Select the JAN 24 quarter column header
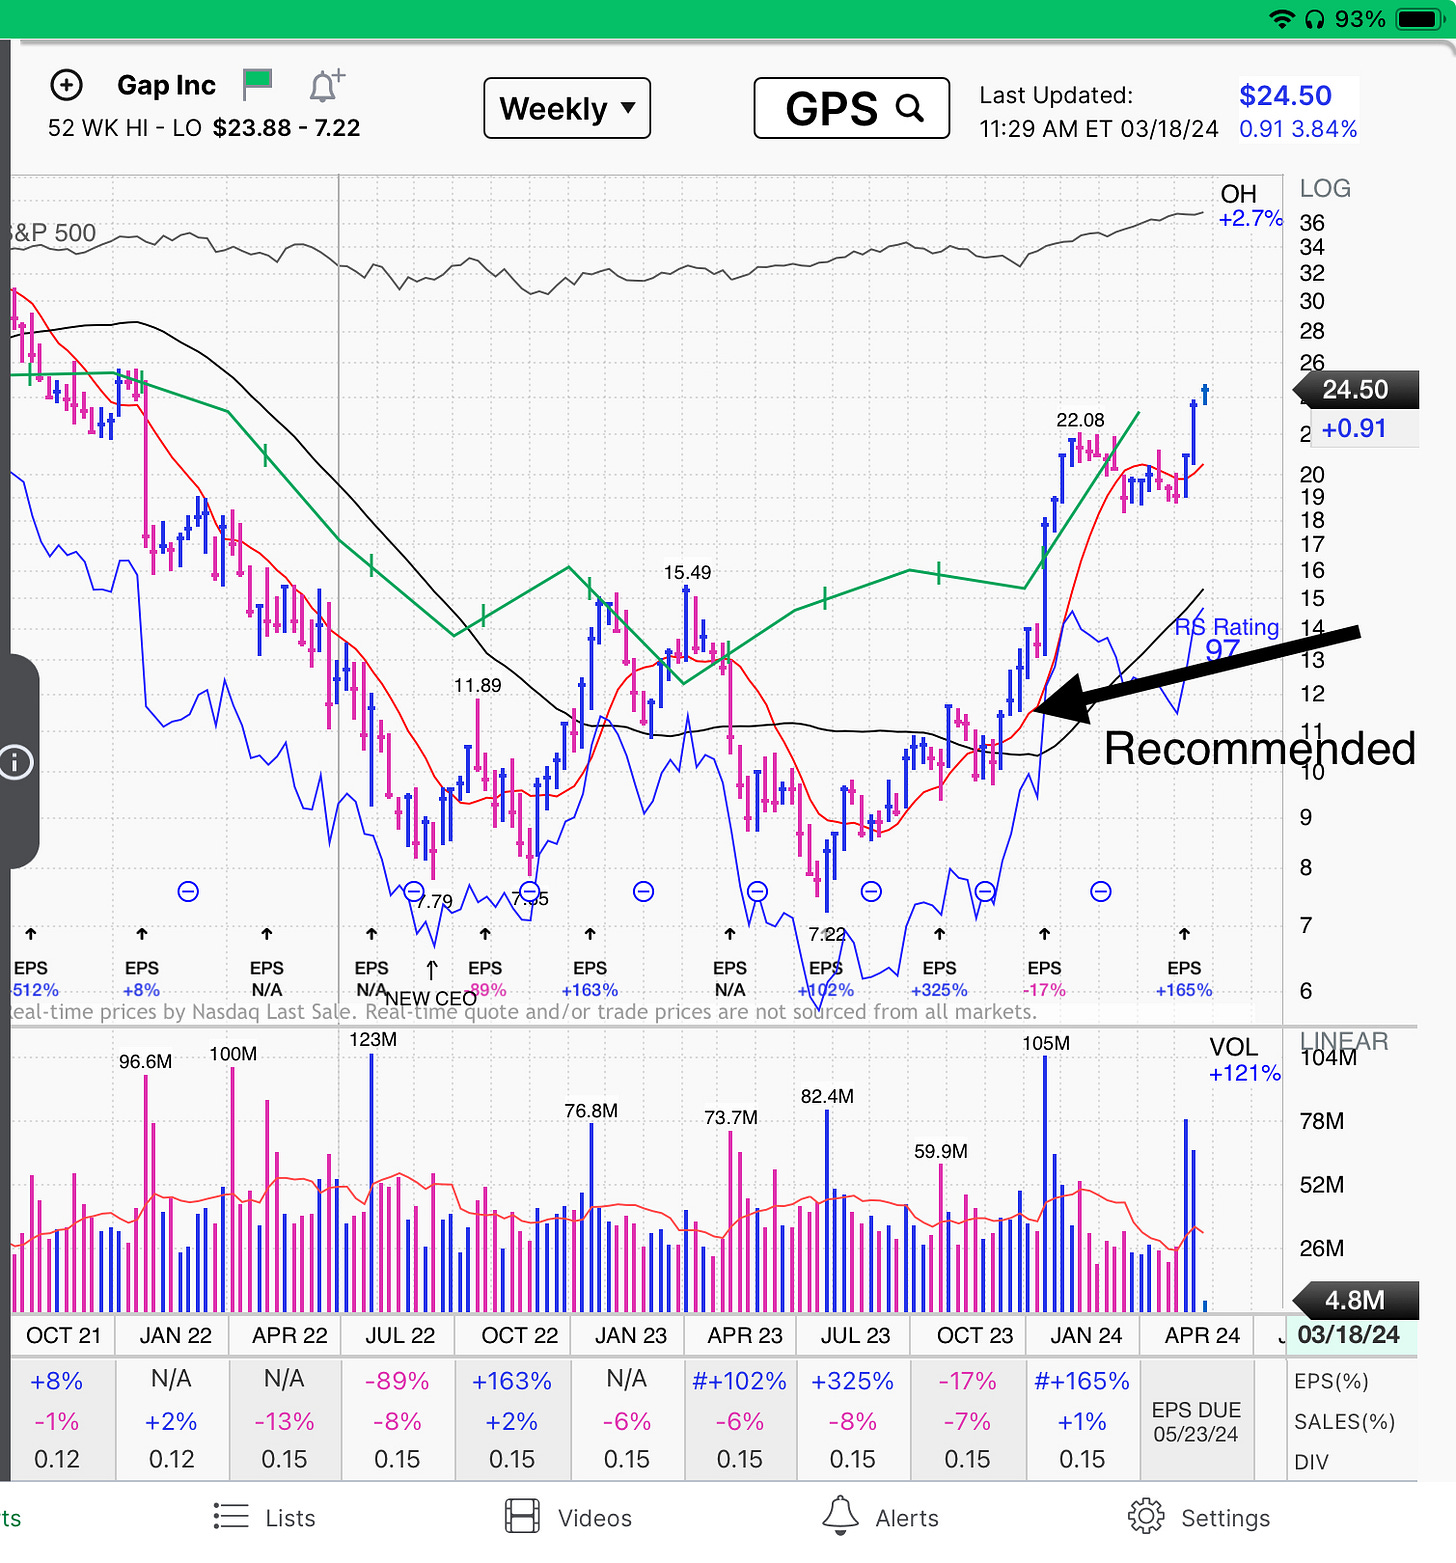 point(1086,1335)
